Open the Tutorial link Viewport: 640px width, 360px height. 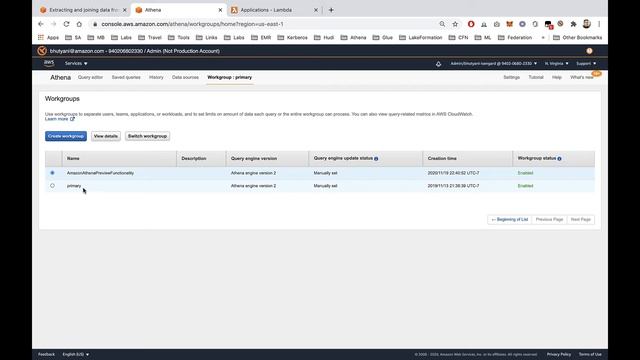tap(536, 77)
